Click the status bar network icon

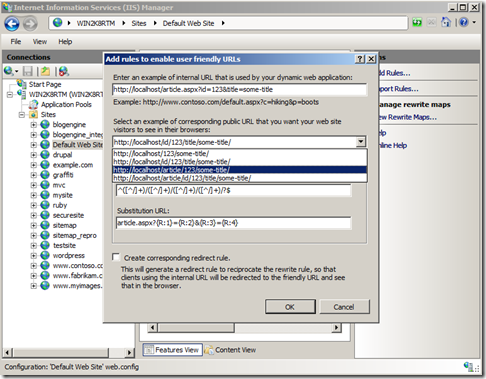pyautogui.click(x=468, y=366)
